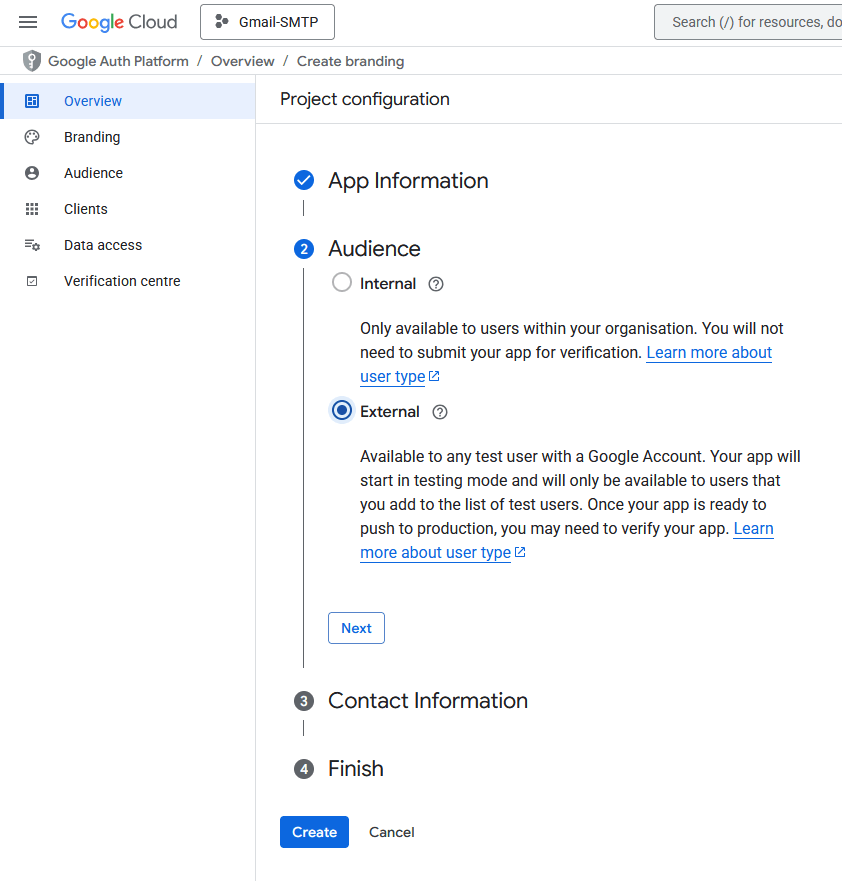Navigate to Overview via the breadcrumb
This screenshot has height=881, width=842.
coord(242,60)
